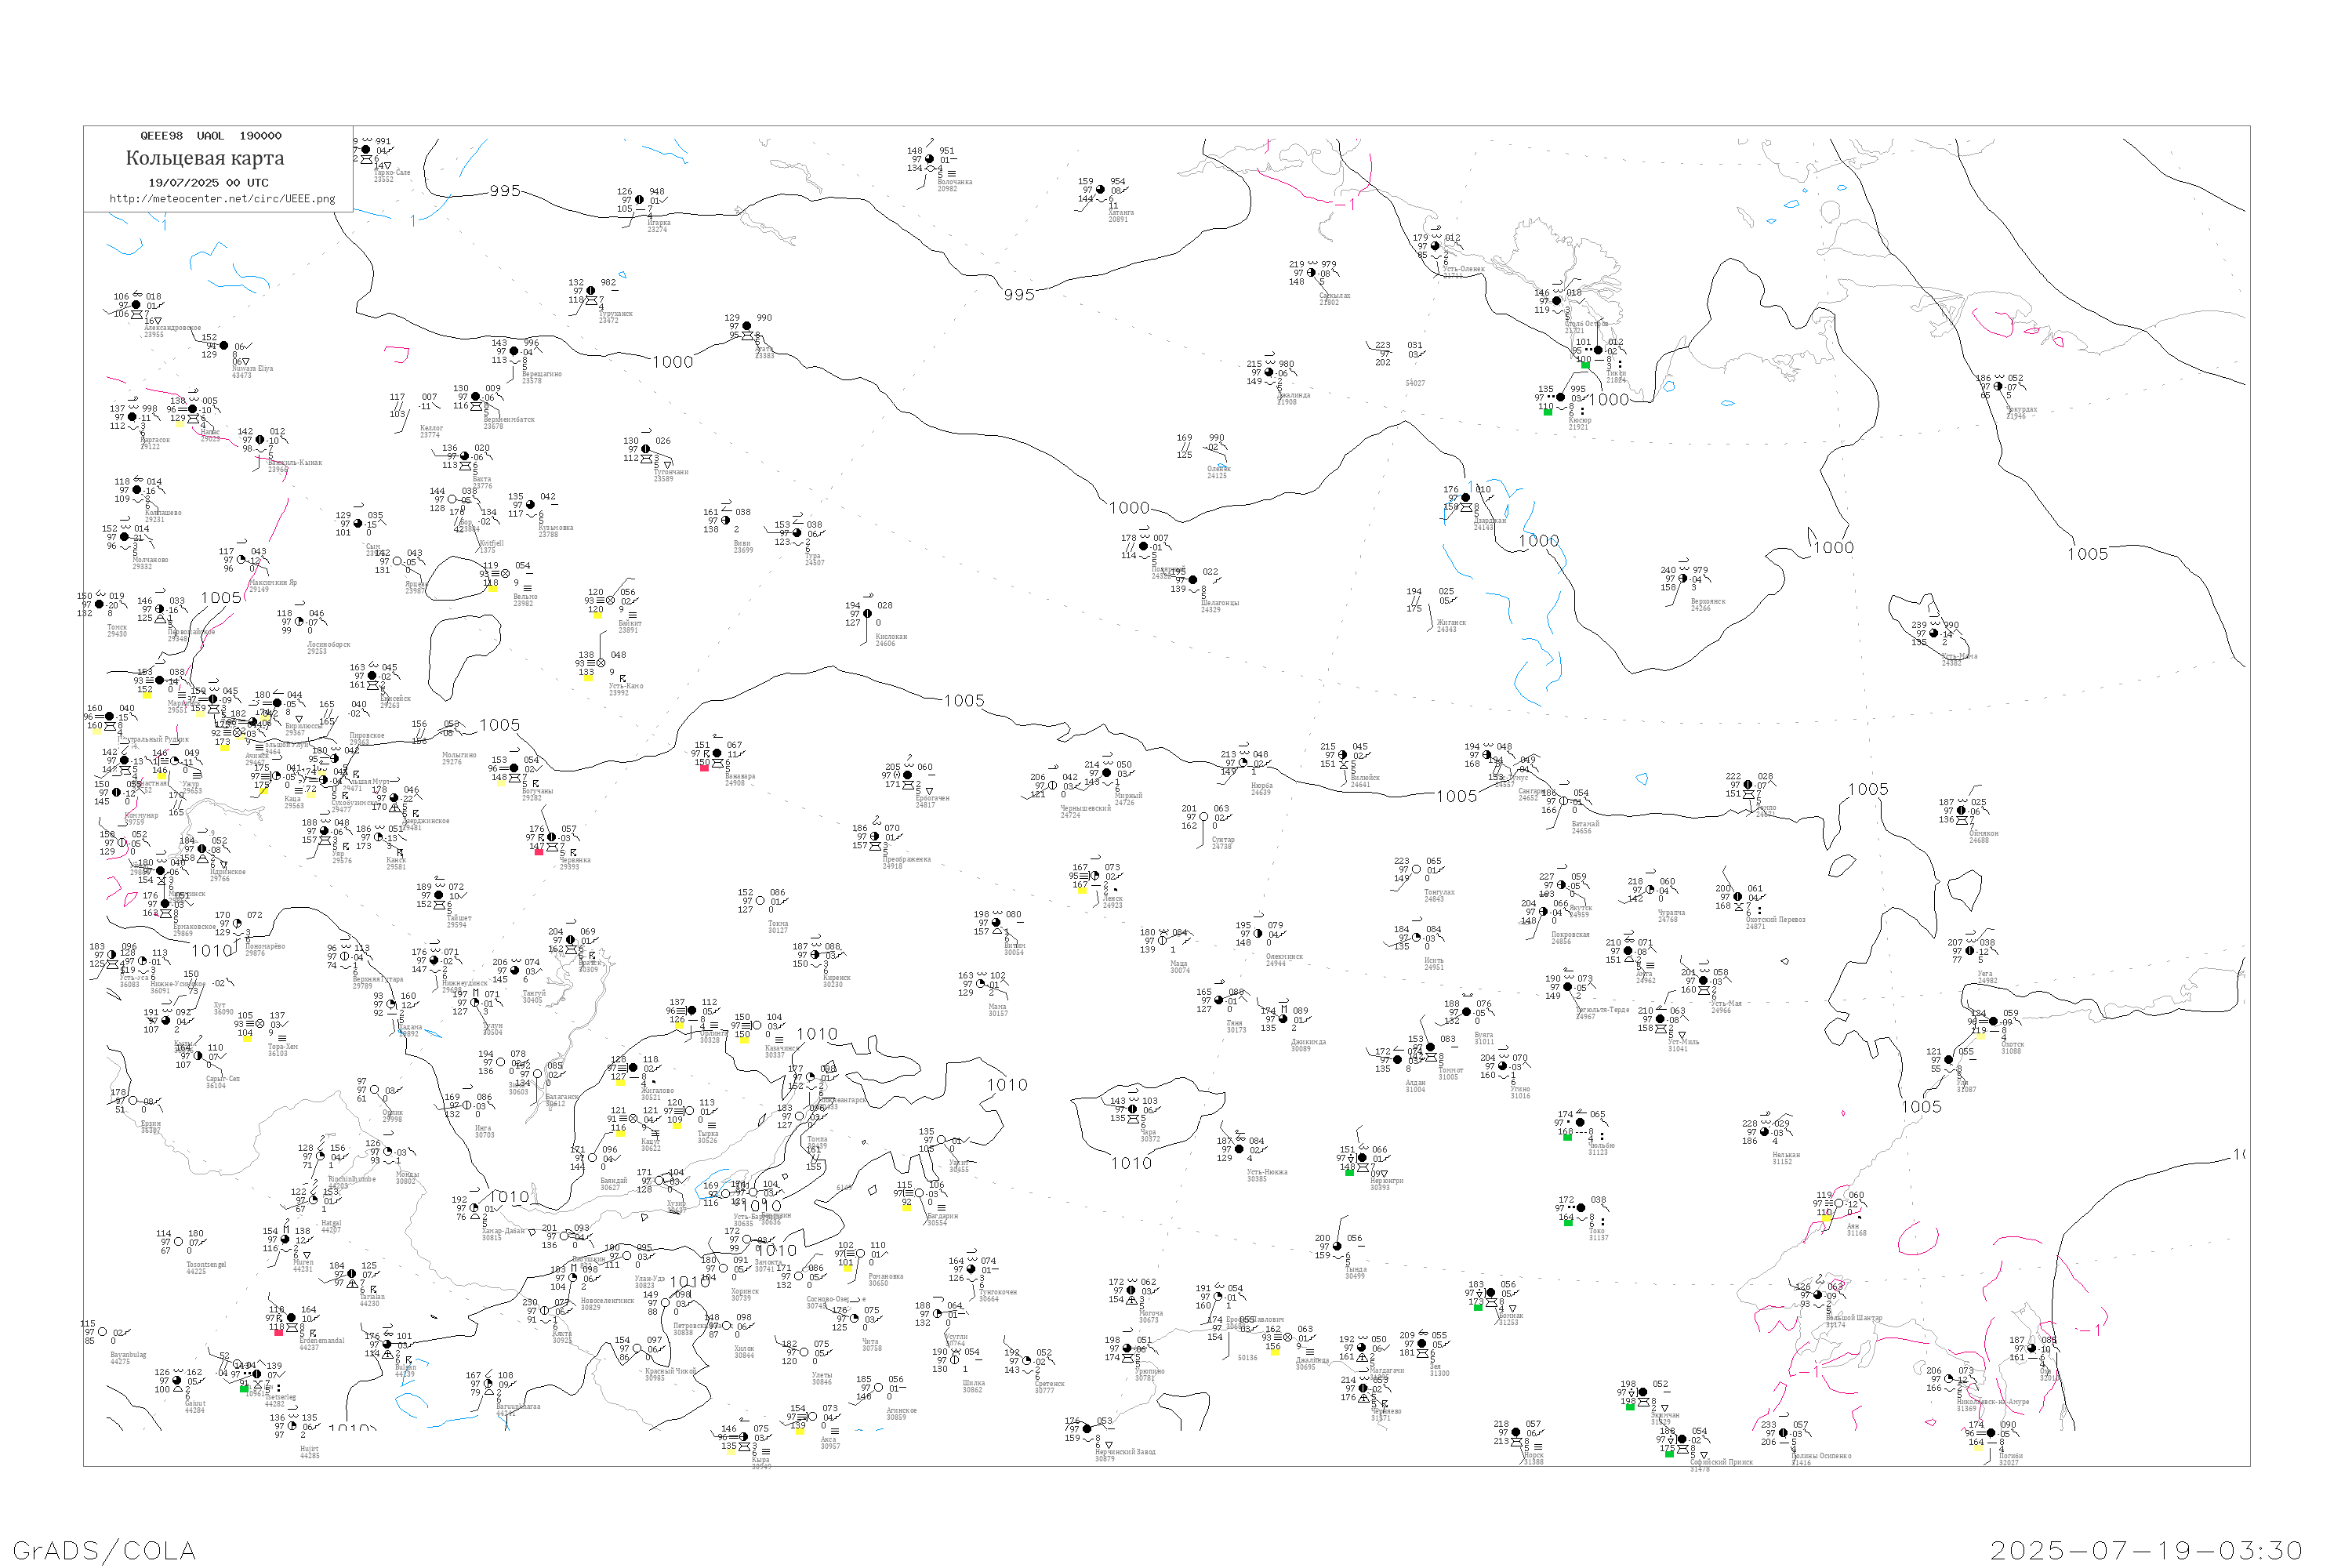
Task: Click the GrADS/COLA label
Action: [104, 1551]
